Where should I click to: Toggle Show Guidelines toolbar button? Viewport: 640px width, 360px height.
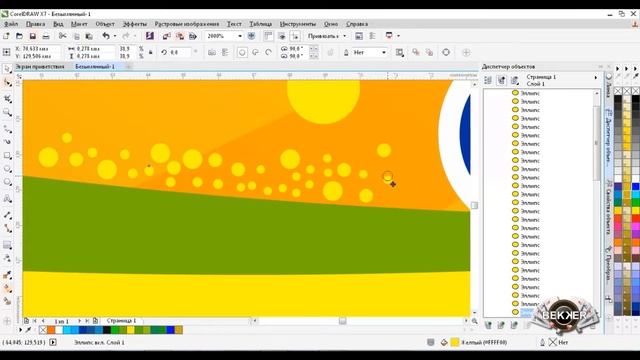pyautogui.click(x=295, y=36)
